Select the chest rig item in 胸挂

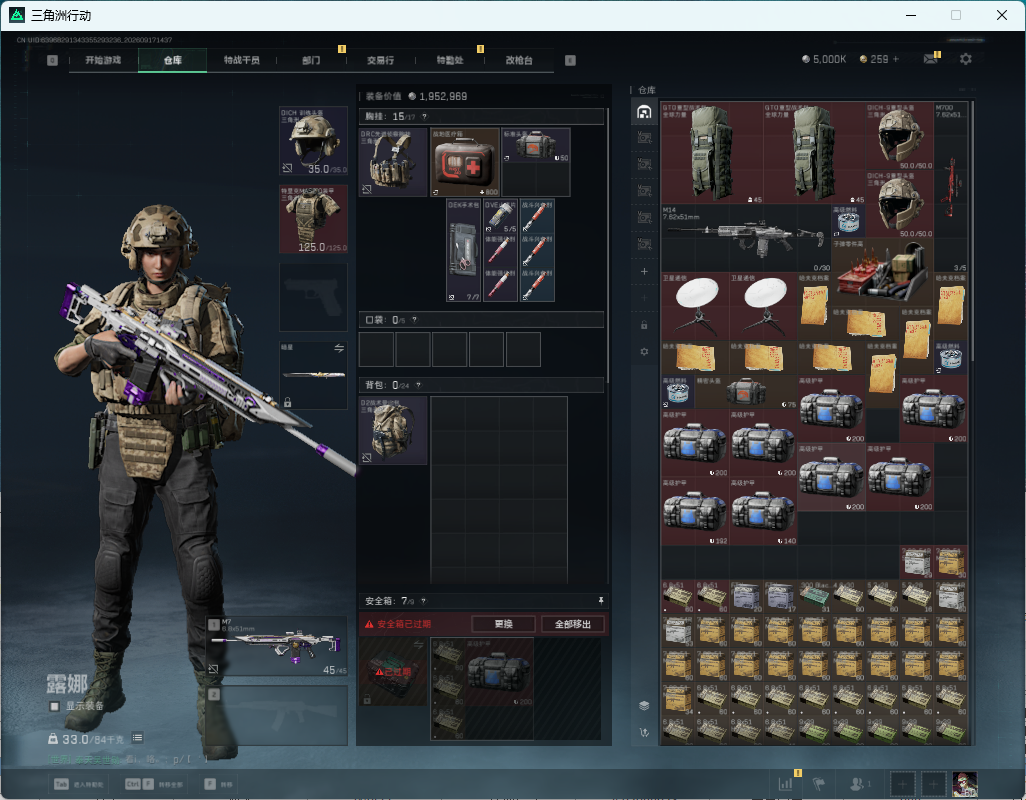393,162
